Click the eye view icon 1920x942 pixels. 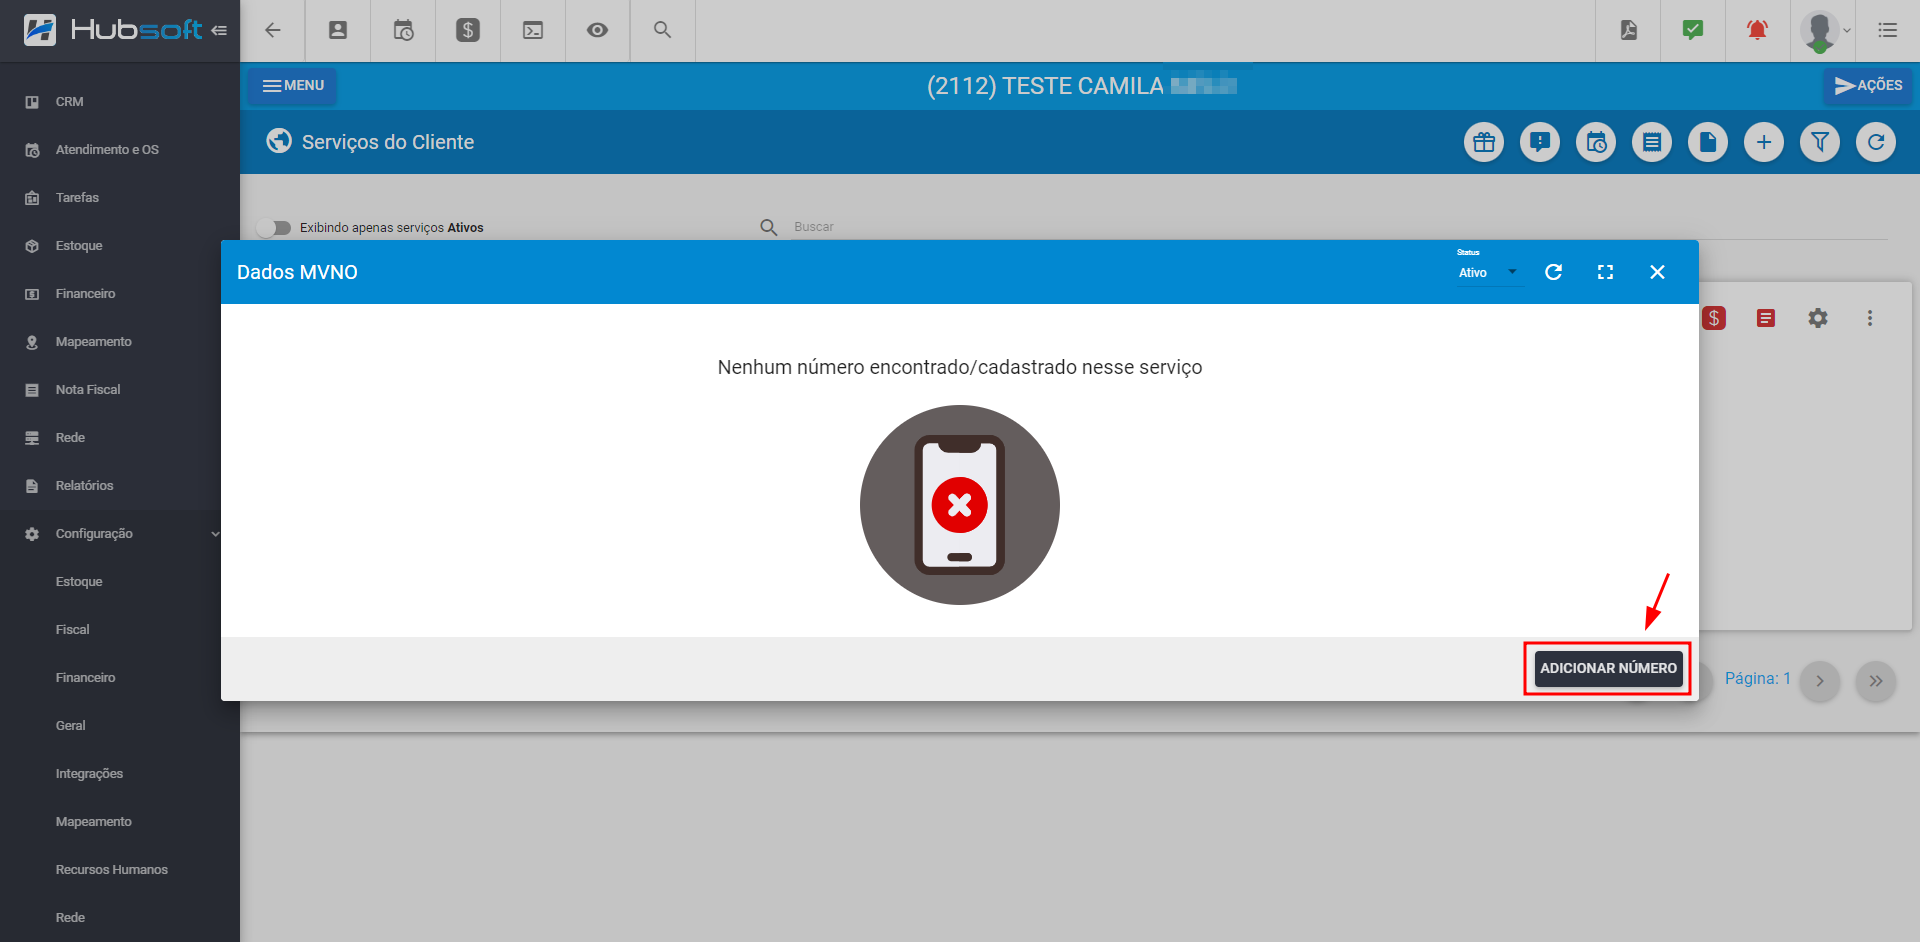[597, 30]
